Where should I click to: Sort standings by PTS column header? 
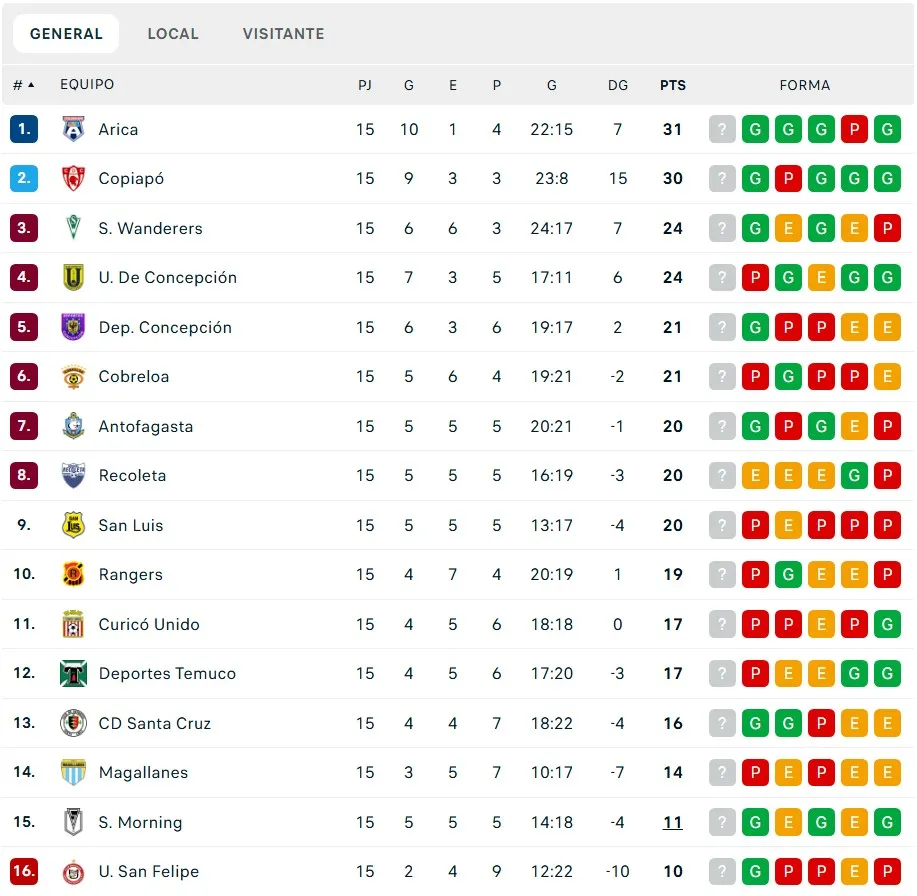pyautogui.click(x=673, y=86)
